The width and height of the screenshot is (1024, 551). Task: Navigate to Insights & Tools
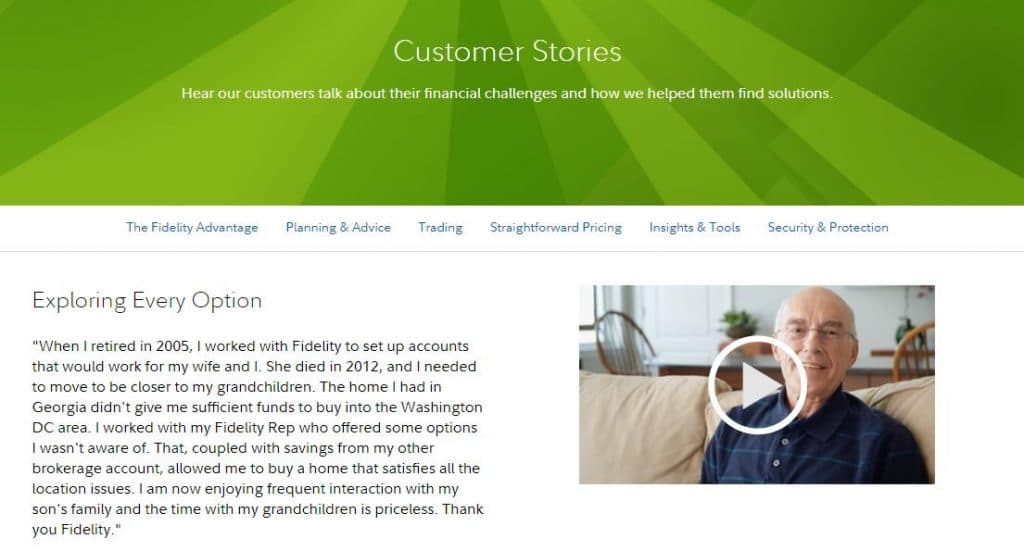695,227
